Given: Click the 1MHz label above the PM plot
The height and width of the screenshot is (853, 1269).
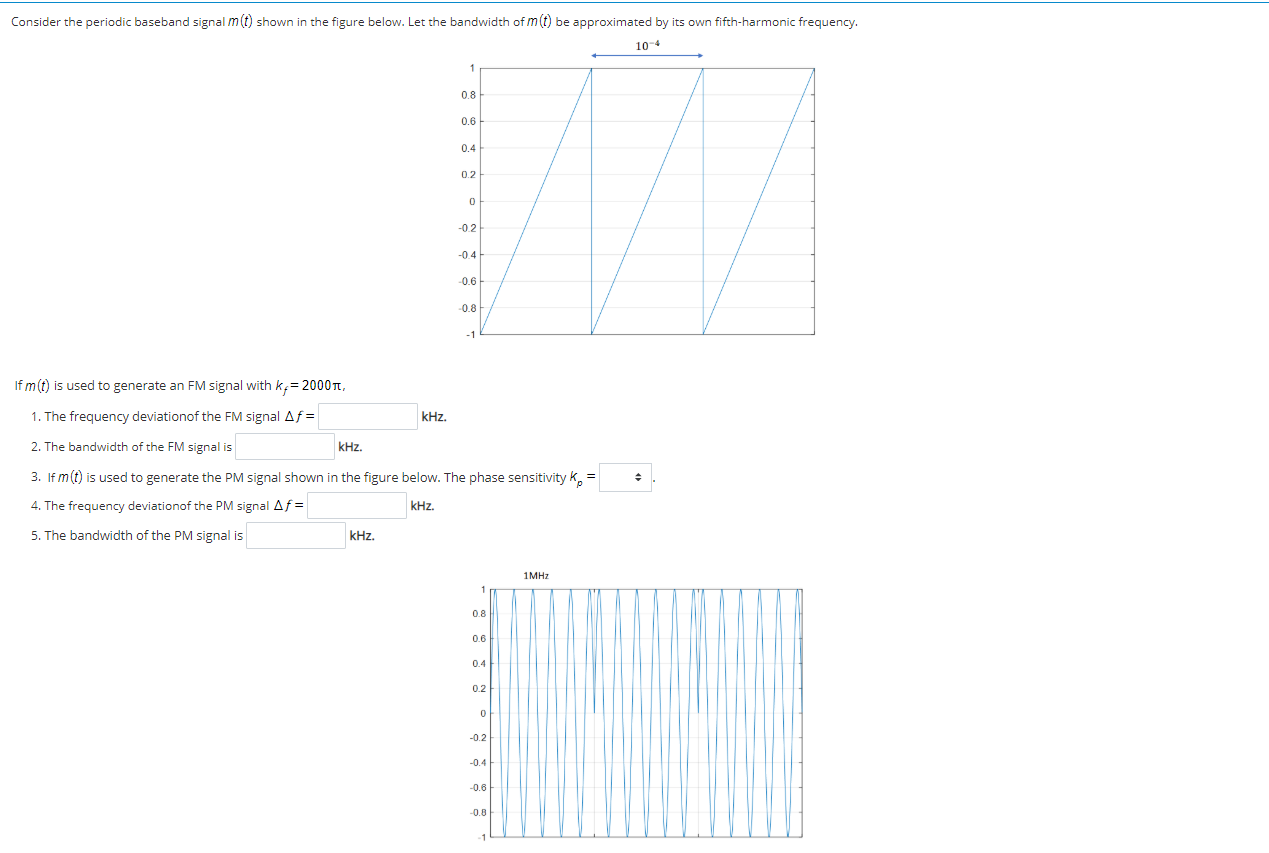Looking at the screenshot, I should 535,575.
